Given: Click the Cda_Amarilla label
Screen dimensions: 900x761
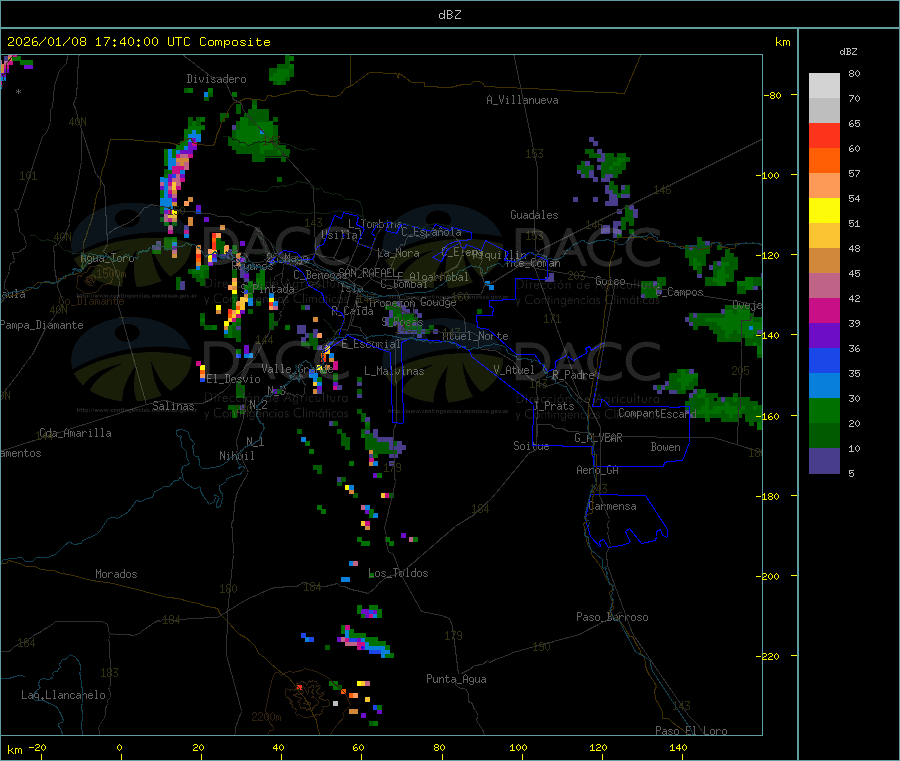Looking at the screenshot, I should (75, 433).
